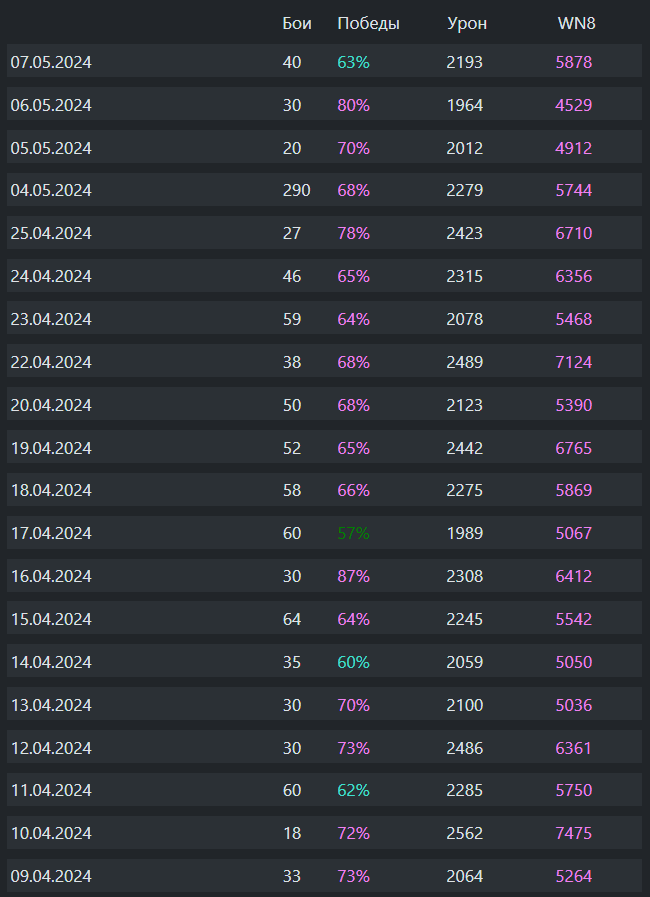Select the 04.05.2024 date entry

pyautogui.click(x=51, y=190)
